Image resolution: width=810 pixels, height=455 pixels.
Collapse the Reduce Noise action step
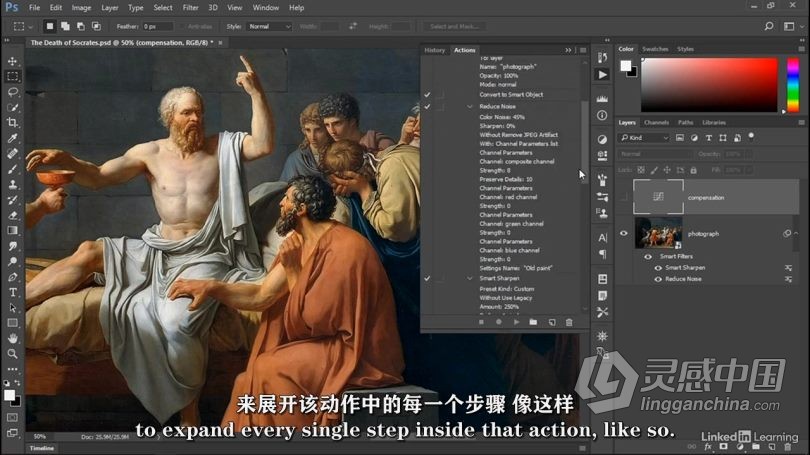pos(470,106)
